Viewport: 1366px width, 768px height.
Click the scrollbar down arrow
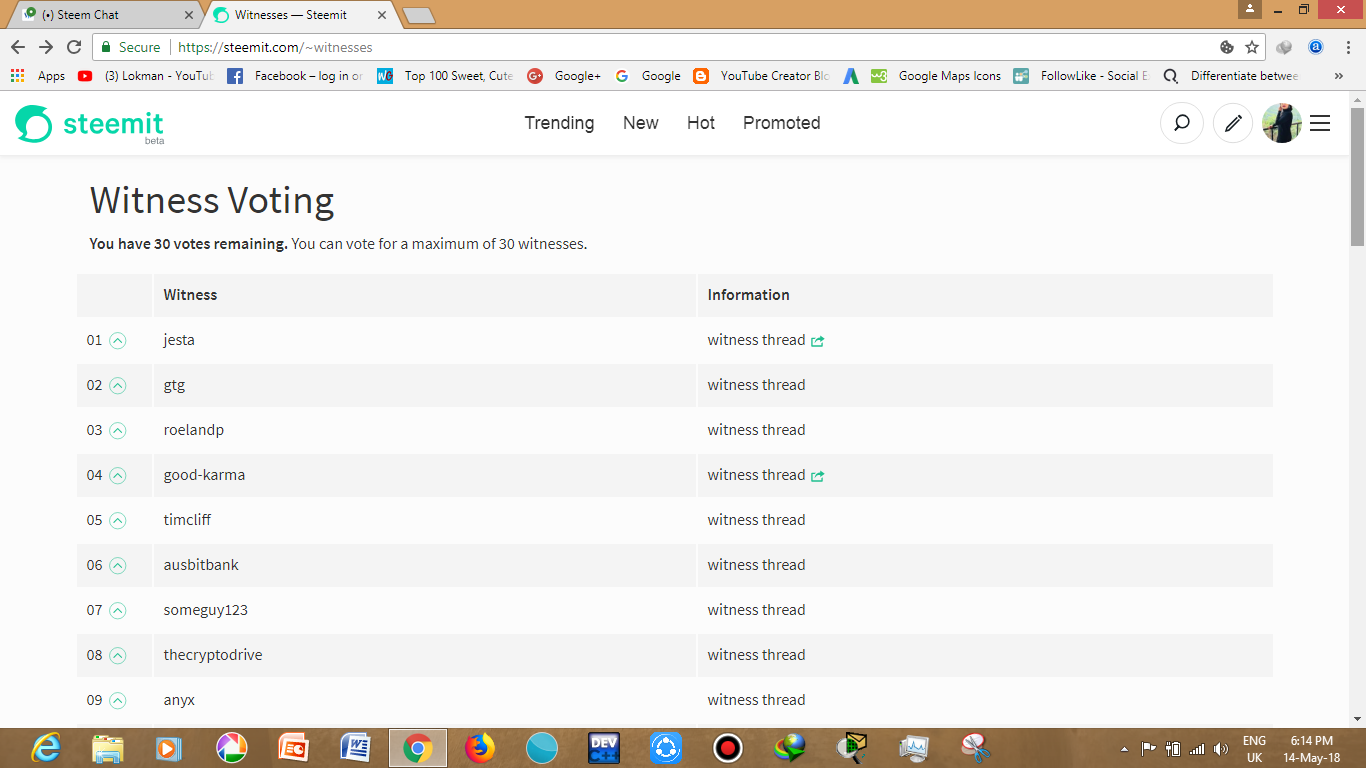[x=1357, y=719]
